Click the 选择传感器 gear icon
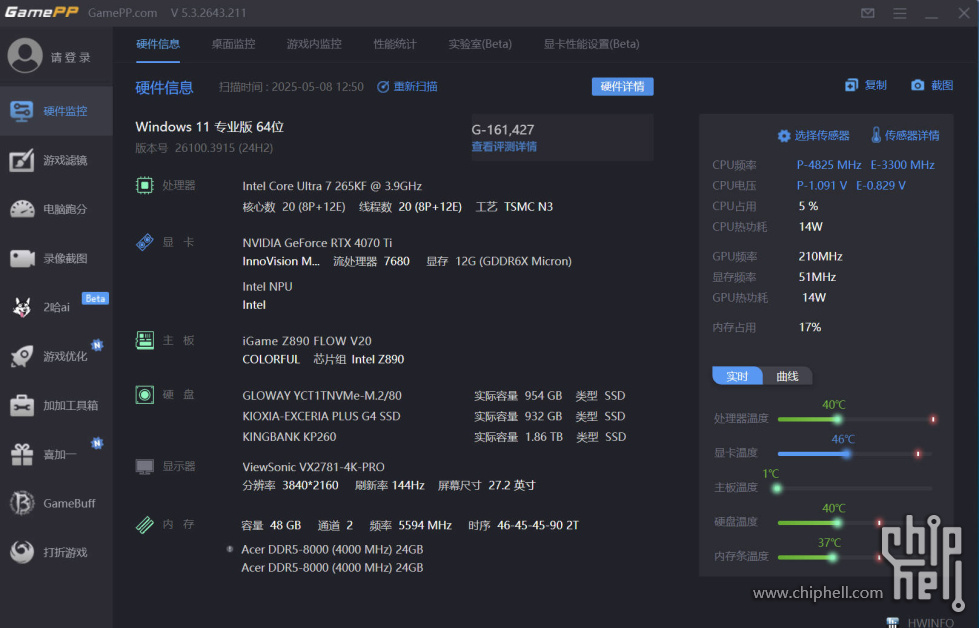This screenshot has width=979, height=628. tap(784, 136)
